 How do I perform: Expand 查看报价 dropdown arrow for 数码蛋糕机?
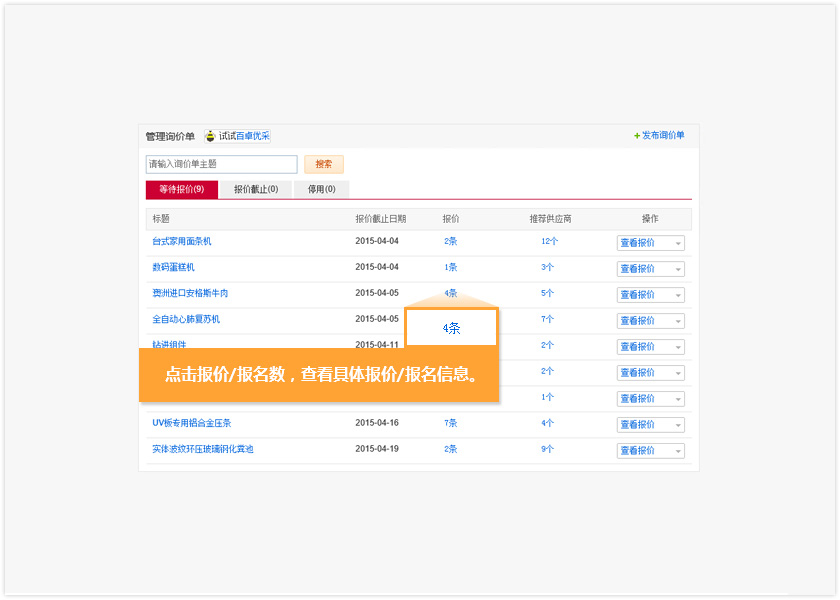[x=678, y=269]
